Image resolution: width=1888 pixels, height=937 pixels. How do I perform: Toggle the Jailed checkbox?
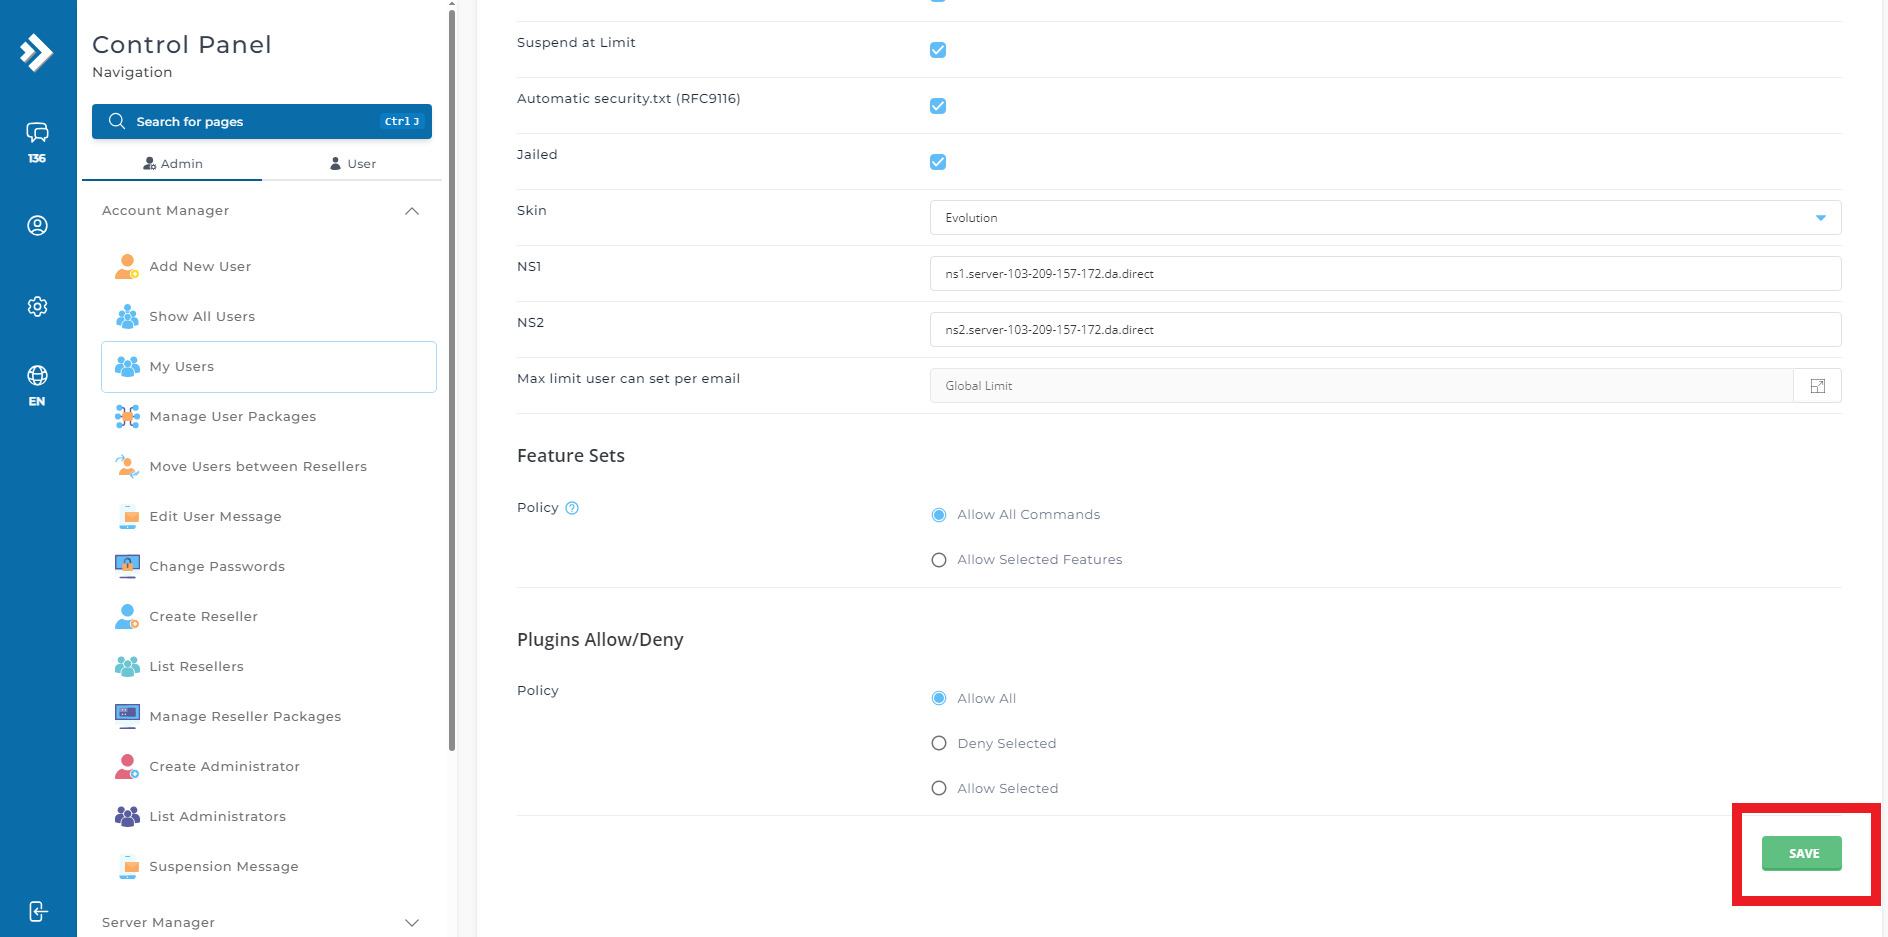tap(938, 162)
